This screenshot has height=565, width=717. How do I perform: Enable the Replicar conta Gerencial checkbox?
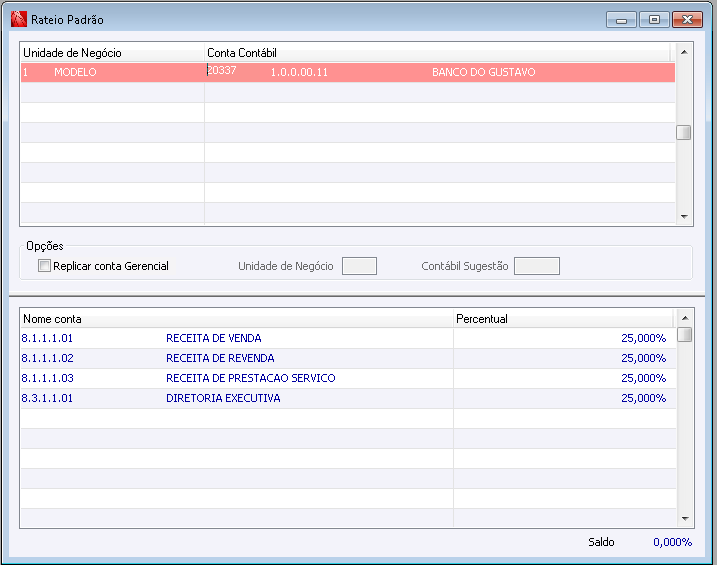44,266
